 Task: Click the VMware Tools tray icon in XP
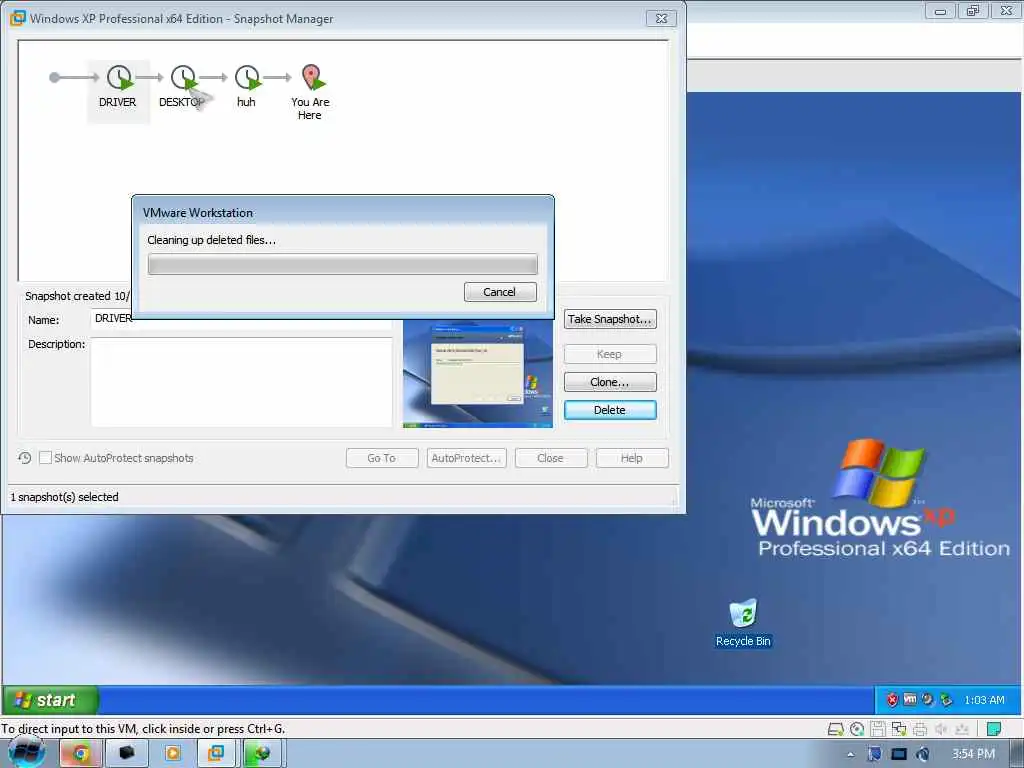click(910, 700)
